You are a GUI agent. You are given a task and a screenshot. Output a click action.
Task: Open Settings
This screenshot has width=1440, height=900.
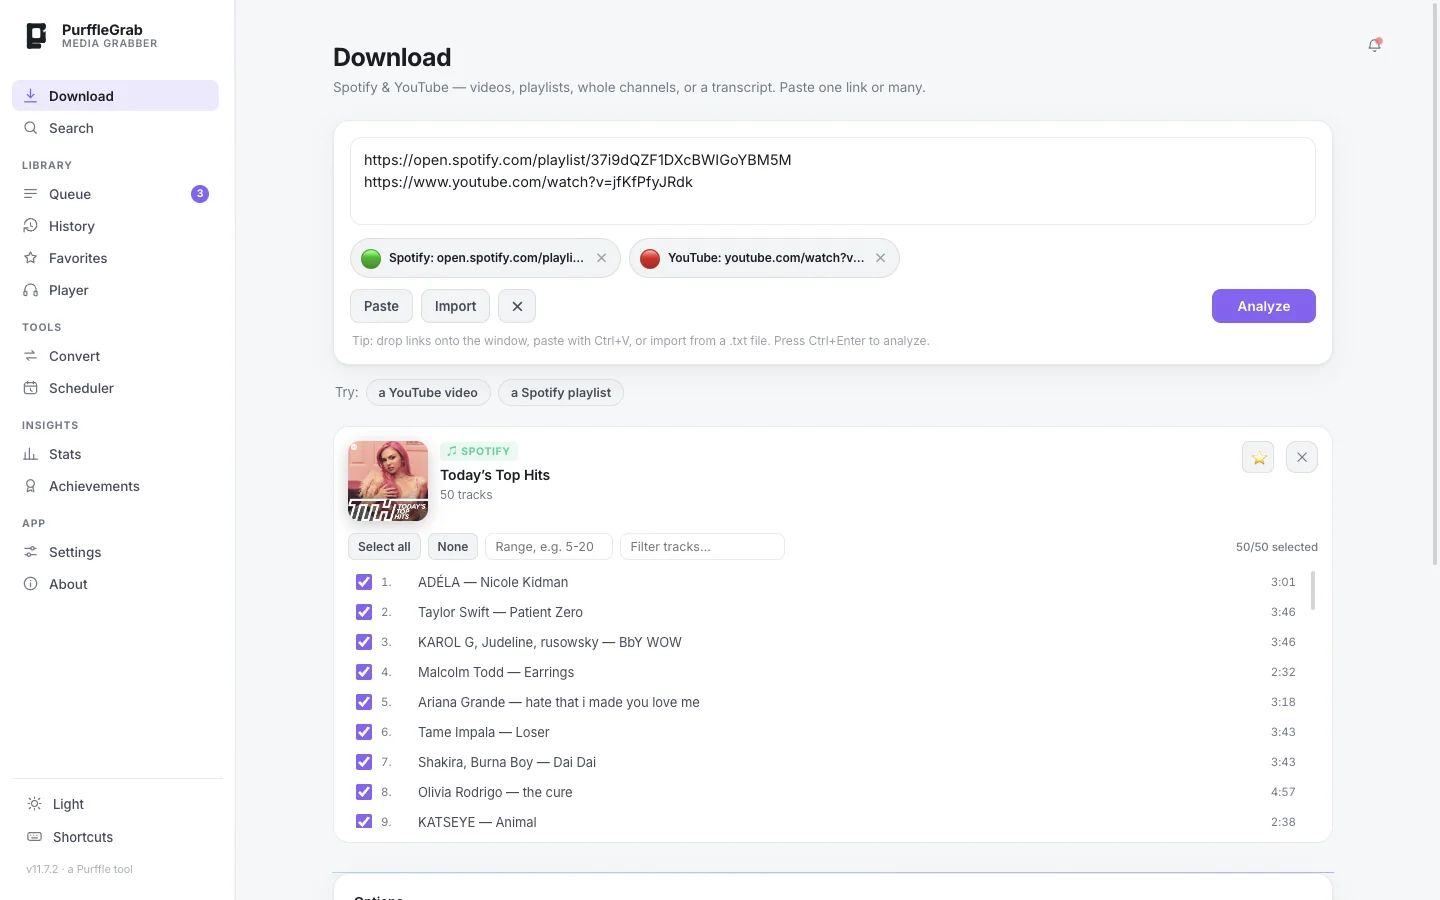tap(115, 552)
